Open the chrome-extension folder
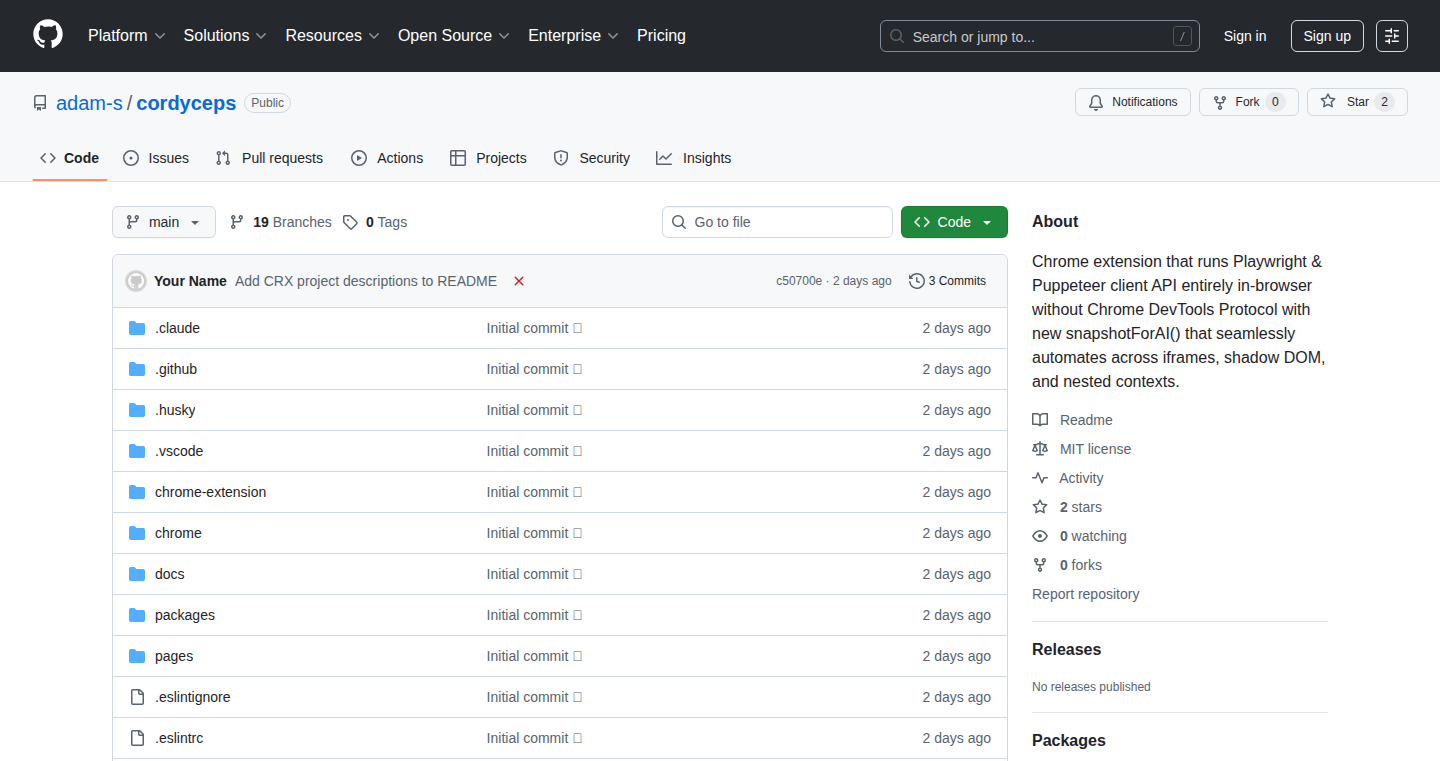Image resolution: width=1440 pixels, height=761 pixels. (210, 492)
